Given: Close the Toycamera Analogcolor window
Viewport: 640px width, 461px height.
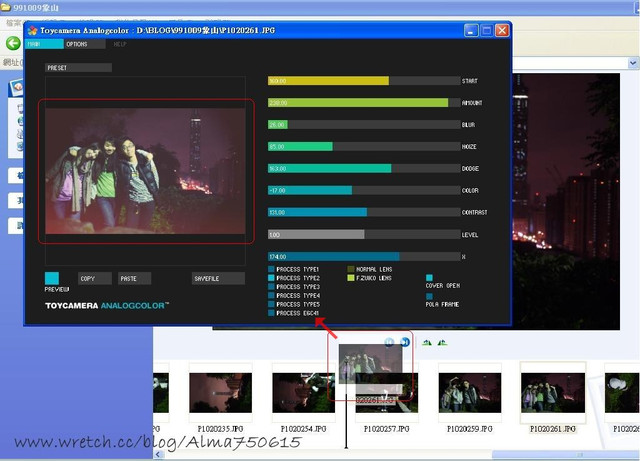Looking at the screenshot, I should pyautogui.click(x=502, y=31).
